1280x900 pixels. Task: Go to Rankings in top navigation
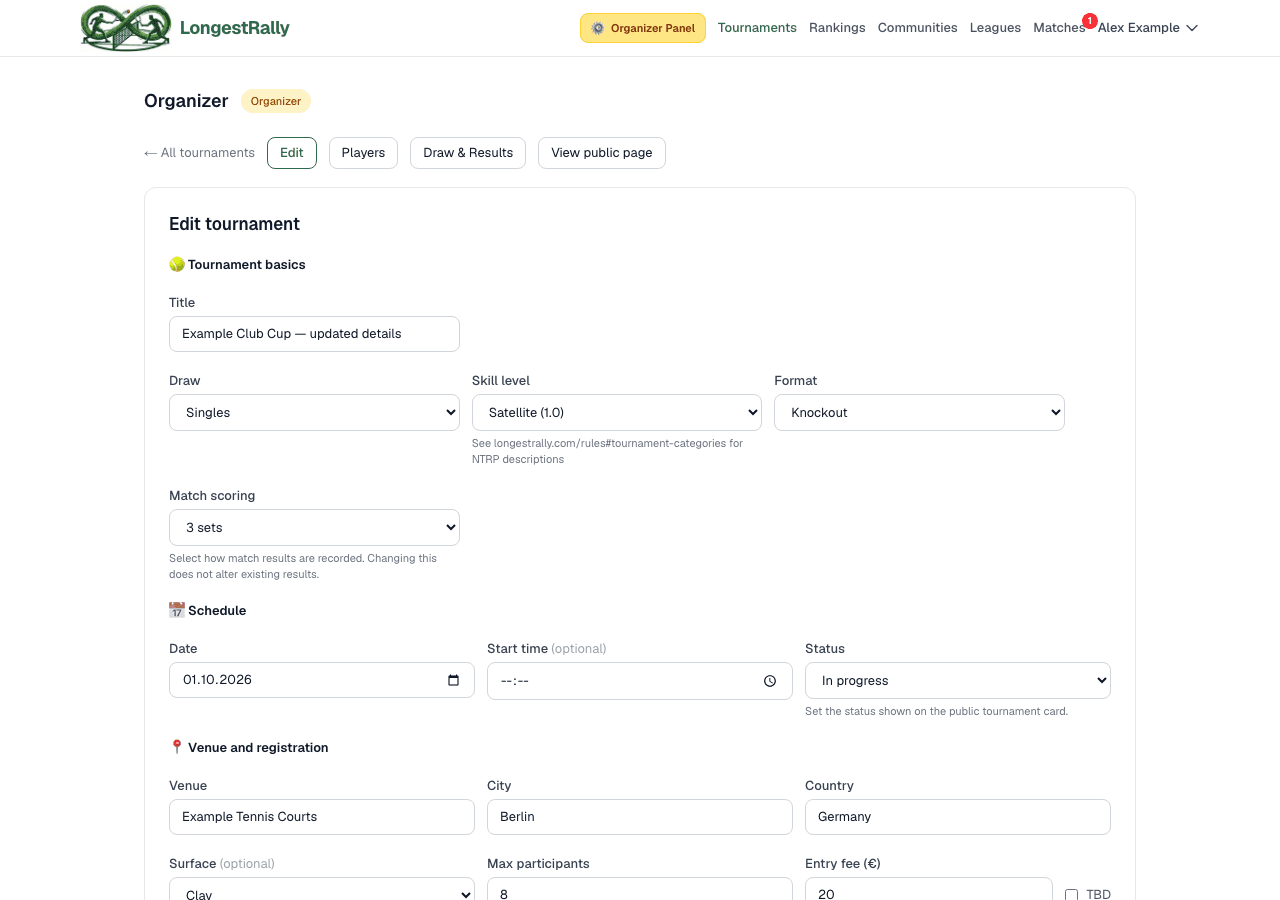[x=837, y=28]
